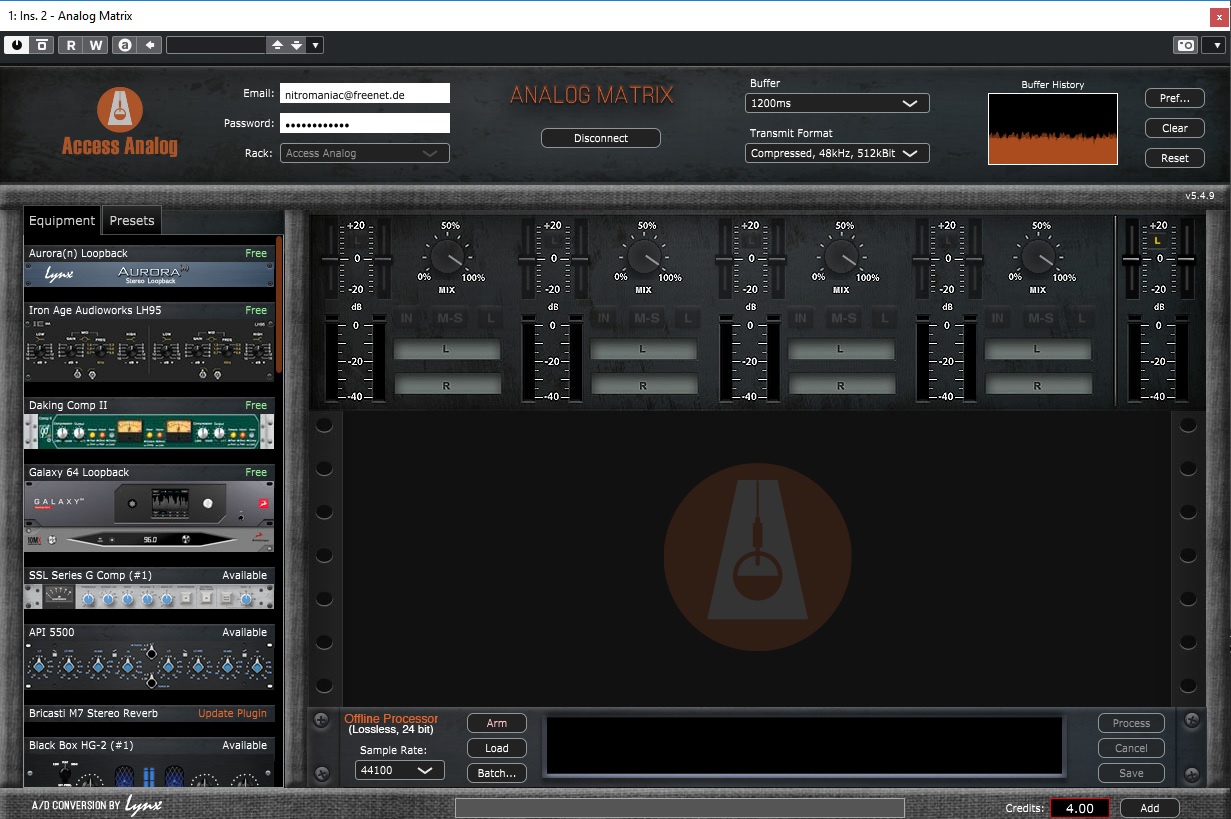The image size is (1231, 819).
Task: Toggle the L link button on first slot
Action: [x=490, y=318]
